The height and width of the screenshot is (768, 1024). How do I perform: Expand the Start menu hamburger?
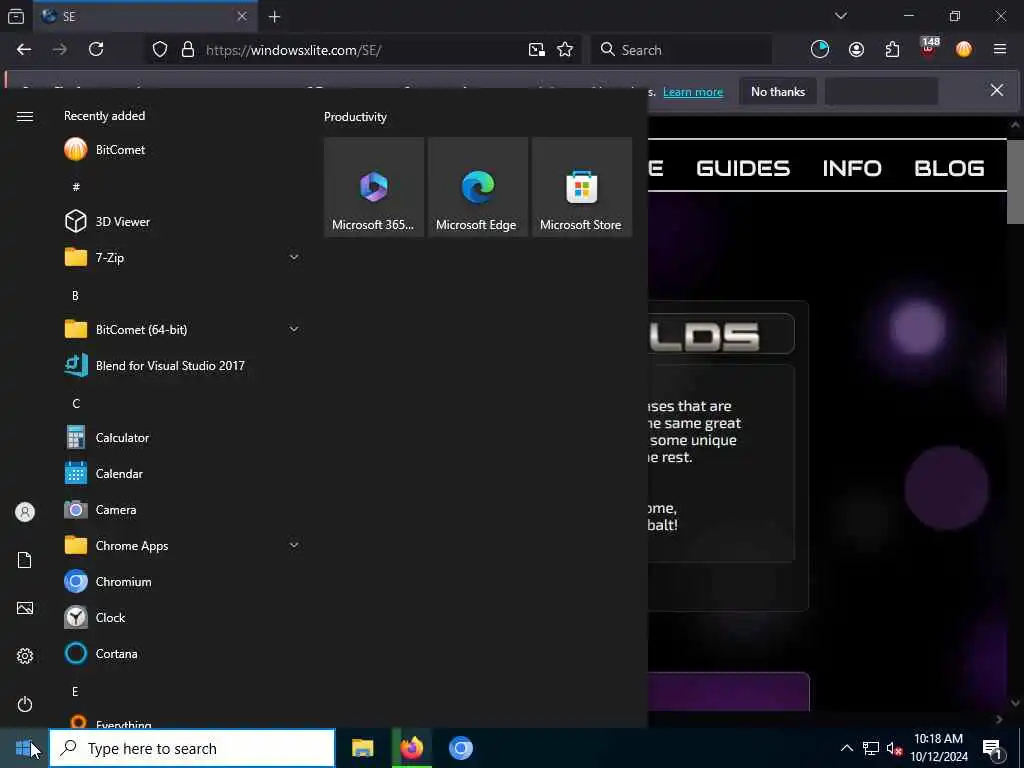pos(25,116)
